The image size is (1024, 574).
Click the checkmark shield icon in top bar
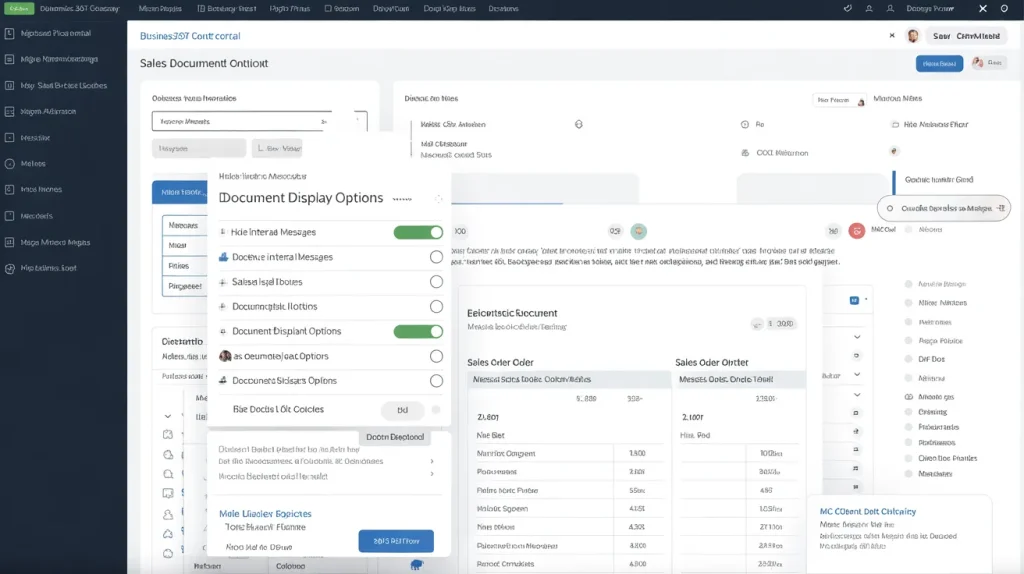[x=848, y=8]
